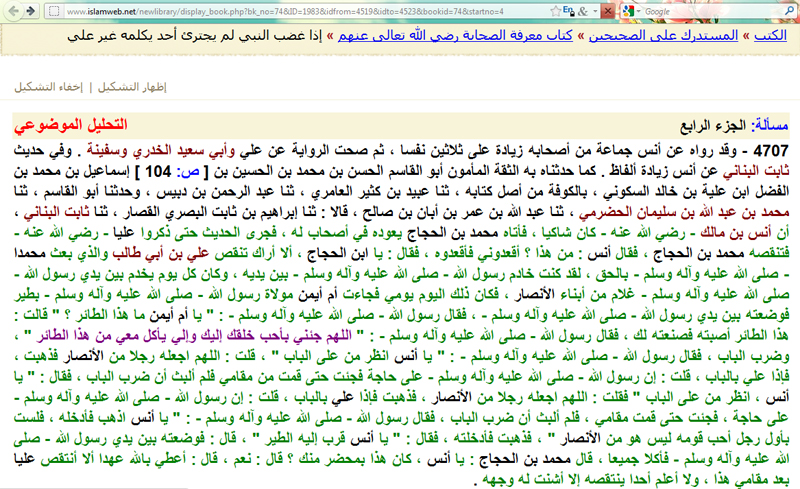Toggle إخفاء التشكيل to hide diacritics

[48, 87]
